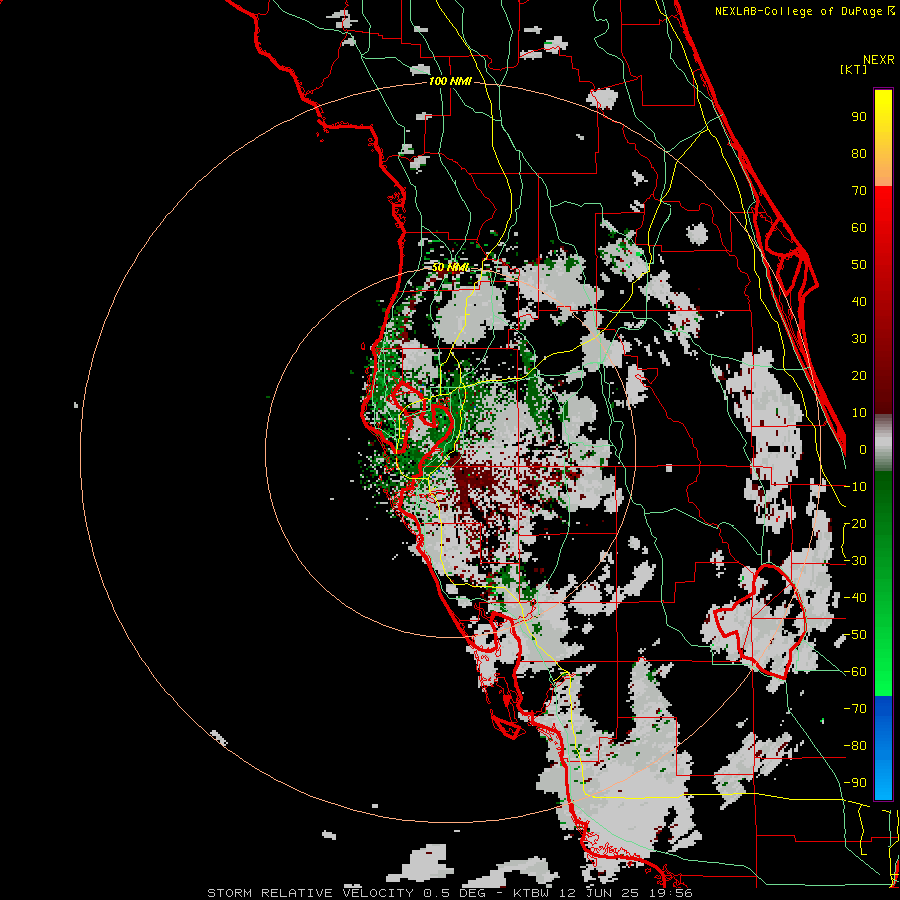Click the 50 NMI range ring label
The width and height of the screenshot is (900, 900).
tap(451, 267)
